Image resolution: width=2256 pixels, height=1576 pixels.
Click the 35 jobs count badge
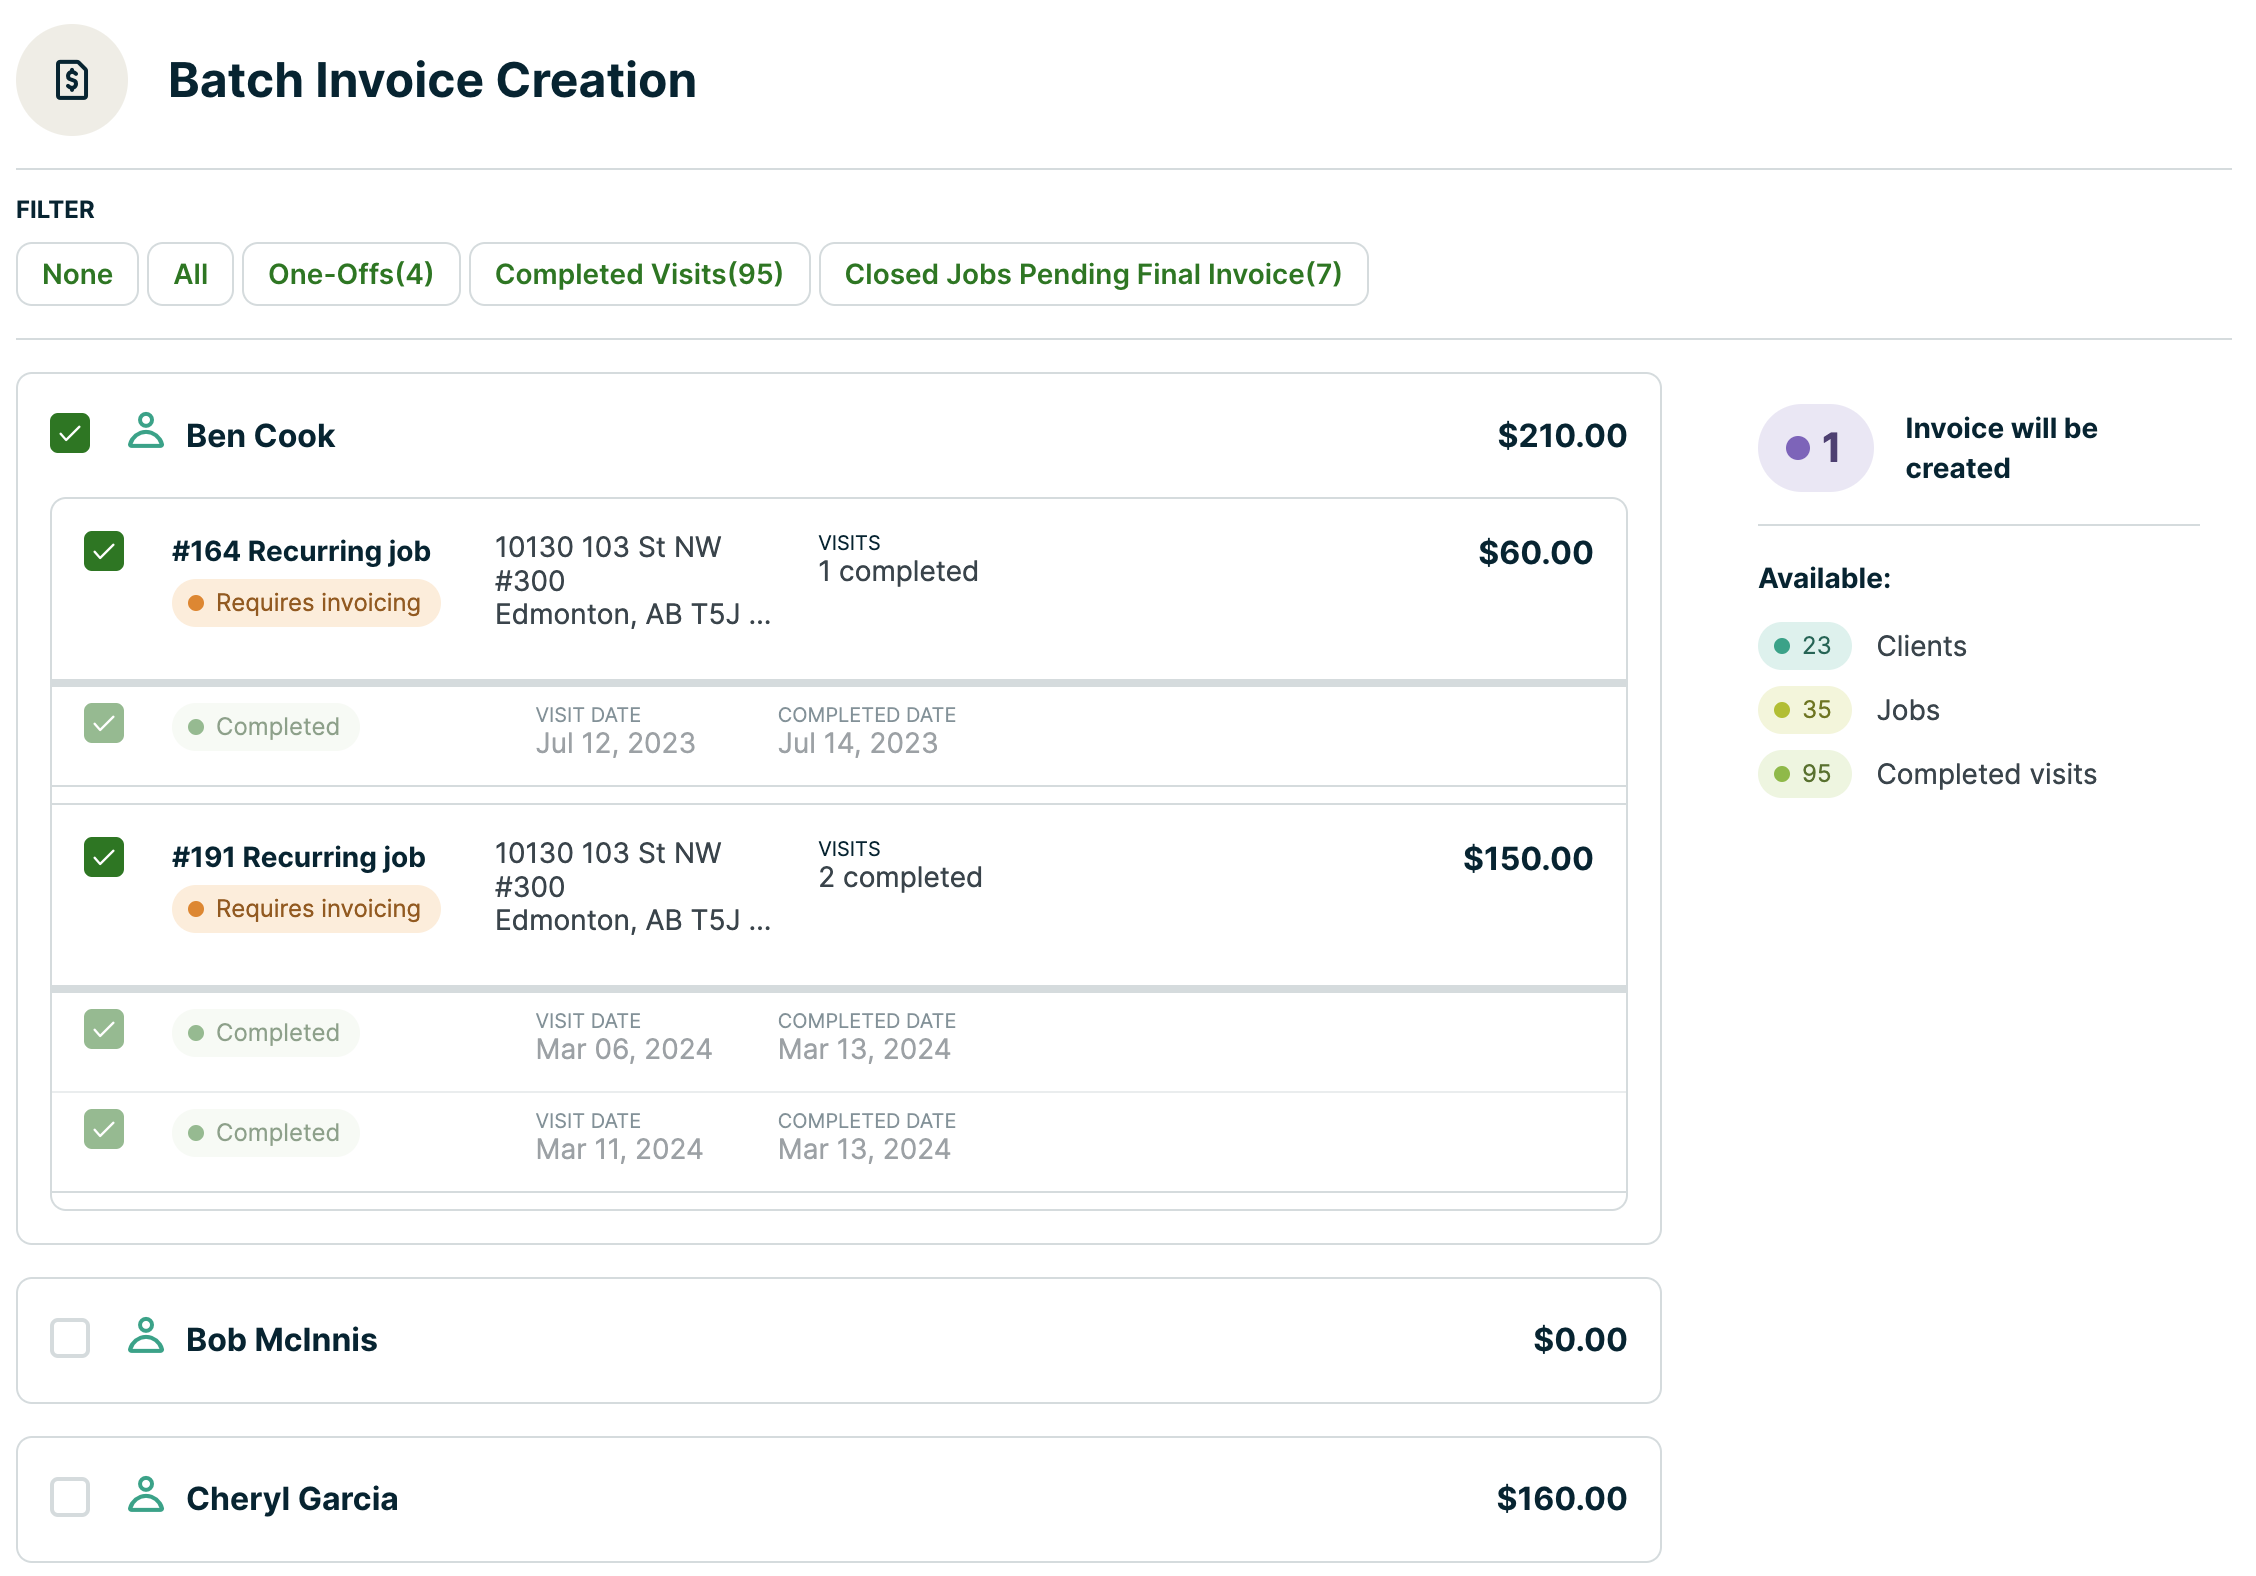coord(1804,710)
